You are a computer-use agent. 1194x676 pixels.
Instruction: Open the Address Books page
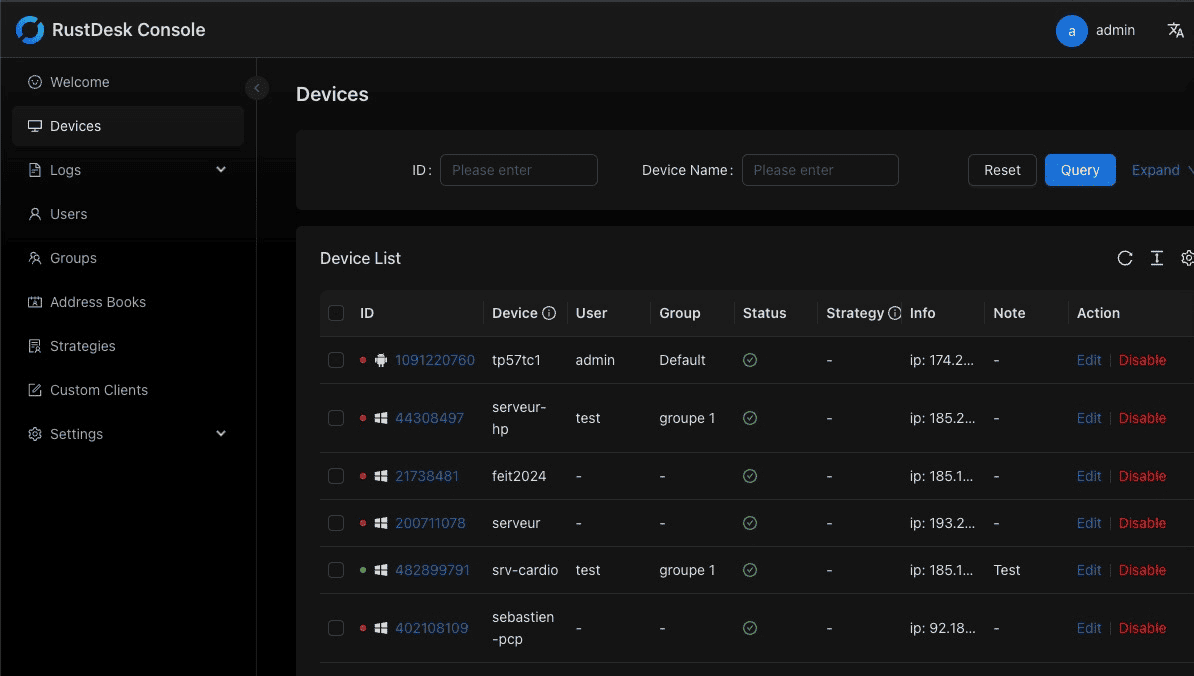tap(98, 302)
